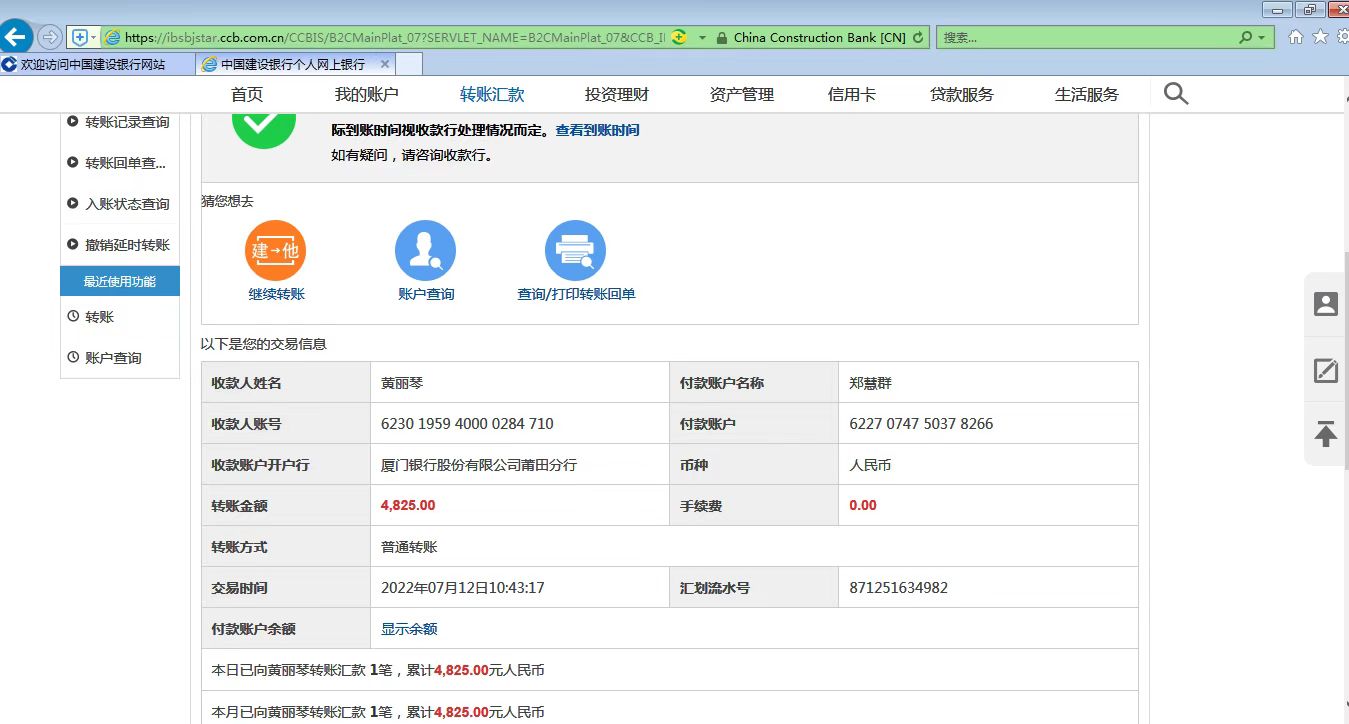Image resolution: width=1349 pixels, height=724 pixels.
Task: Click the edit feedback icon on right panel
Action: coord(1326,371)
